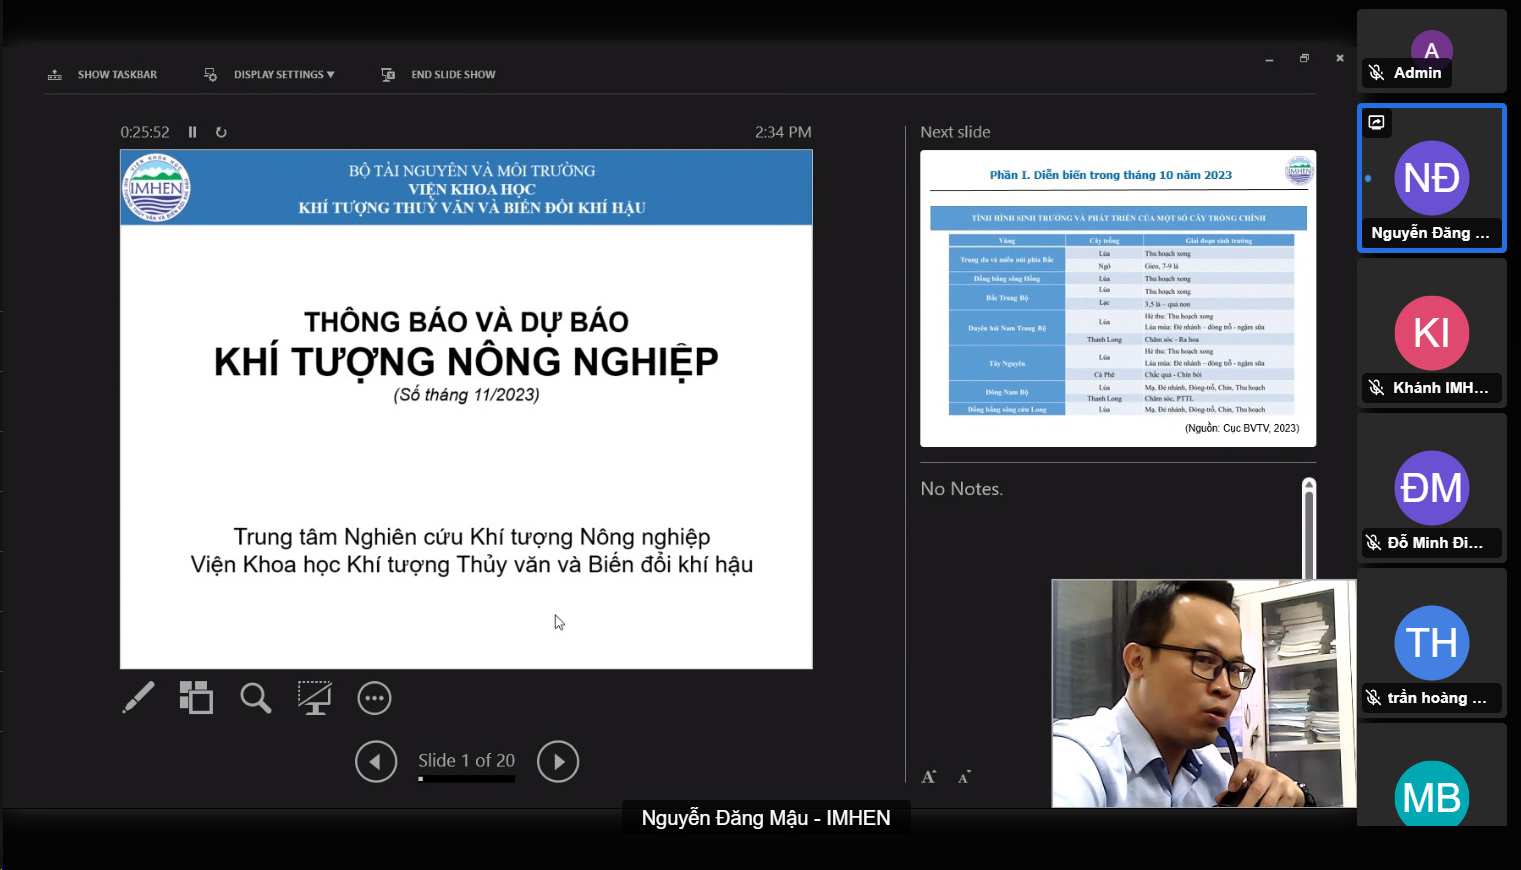The height and width of the screenshot is (870, 1521).
Task: Expand the Display Settings dropdown
Action: click(x=270, y=75)
